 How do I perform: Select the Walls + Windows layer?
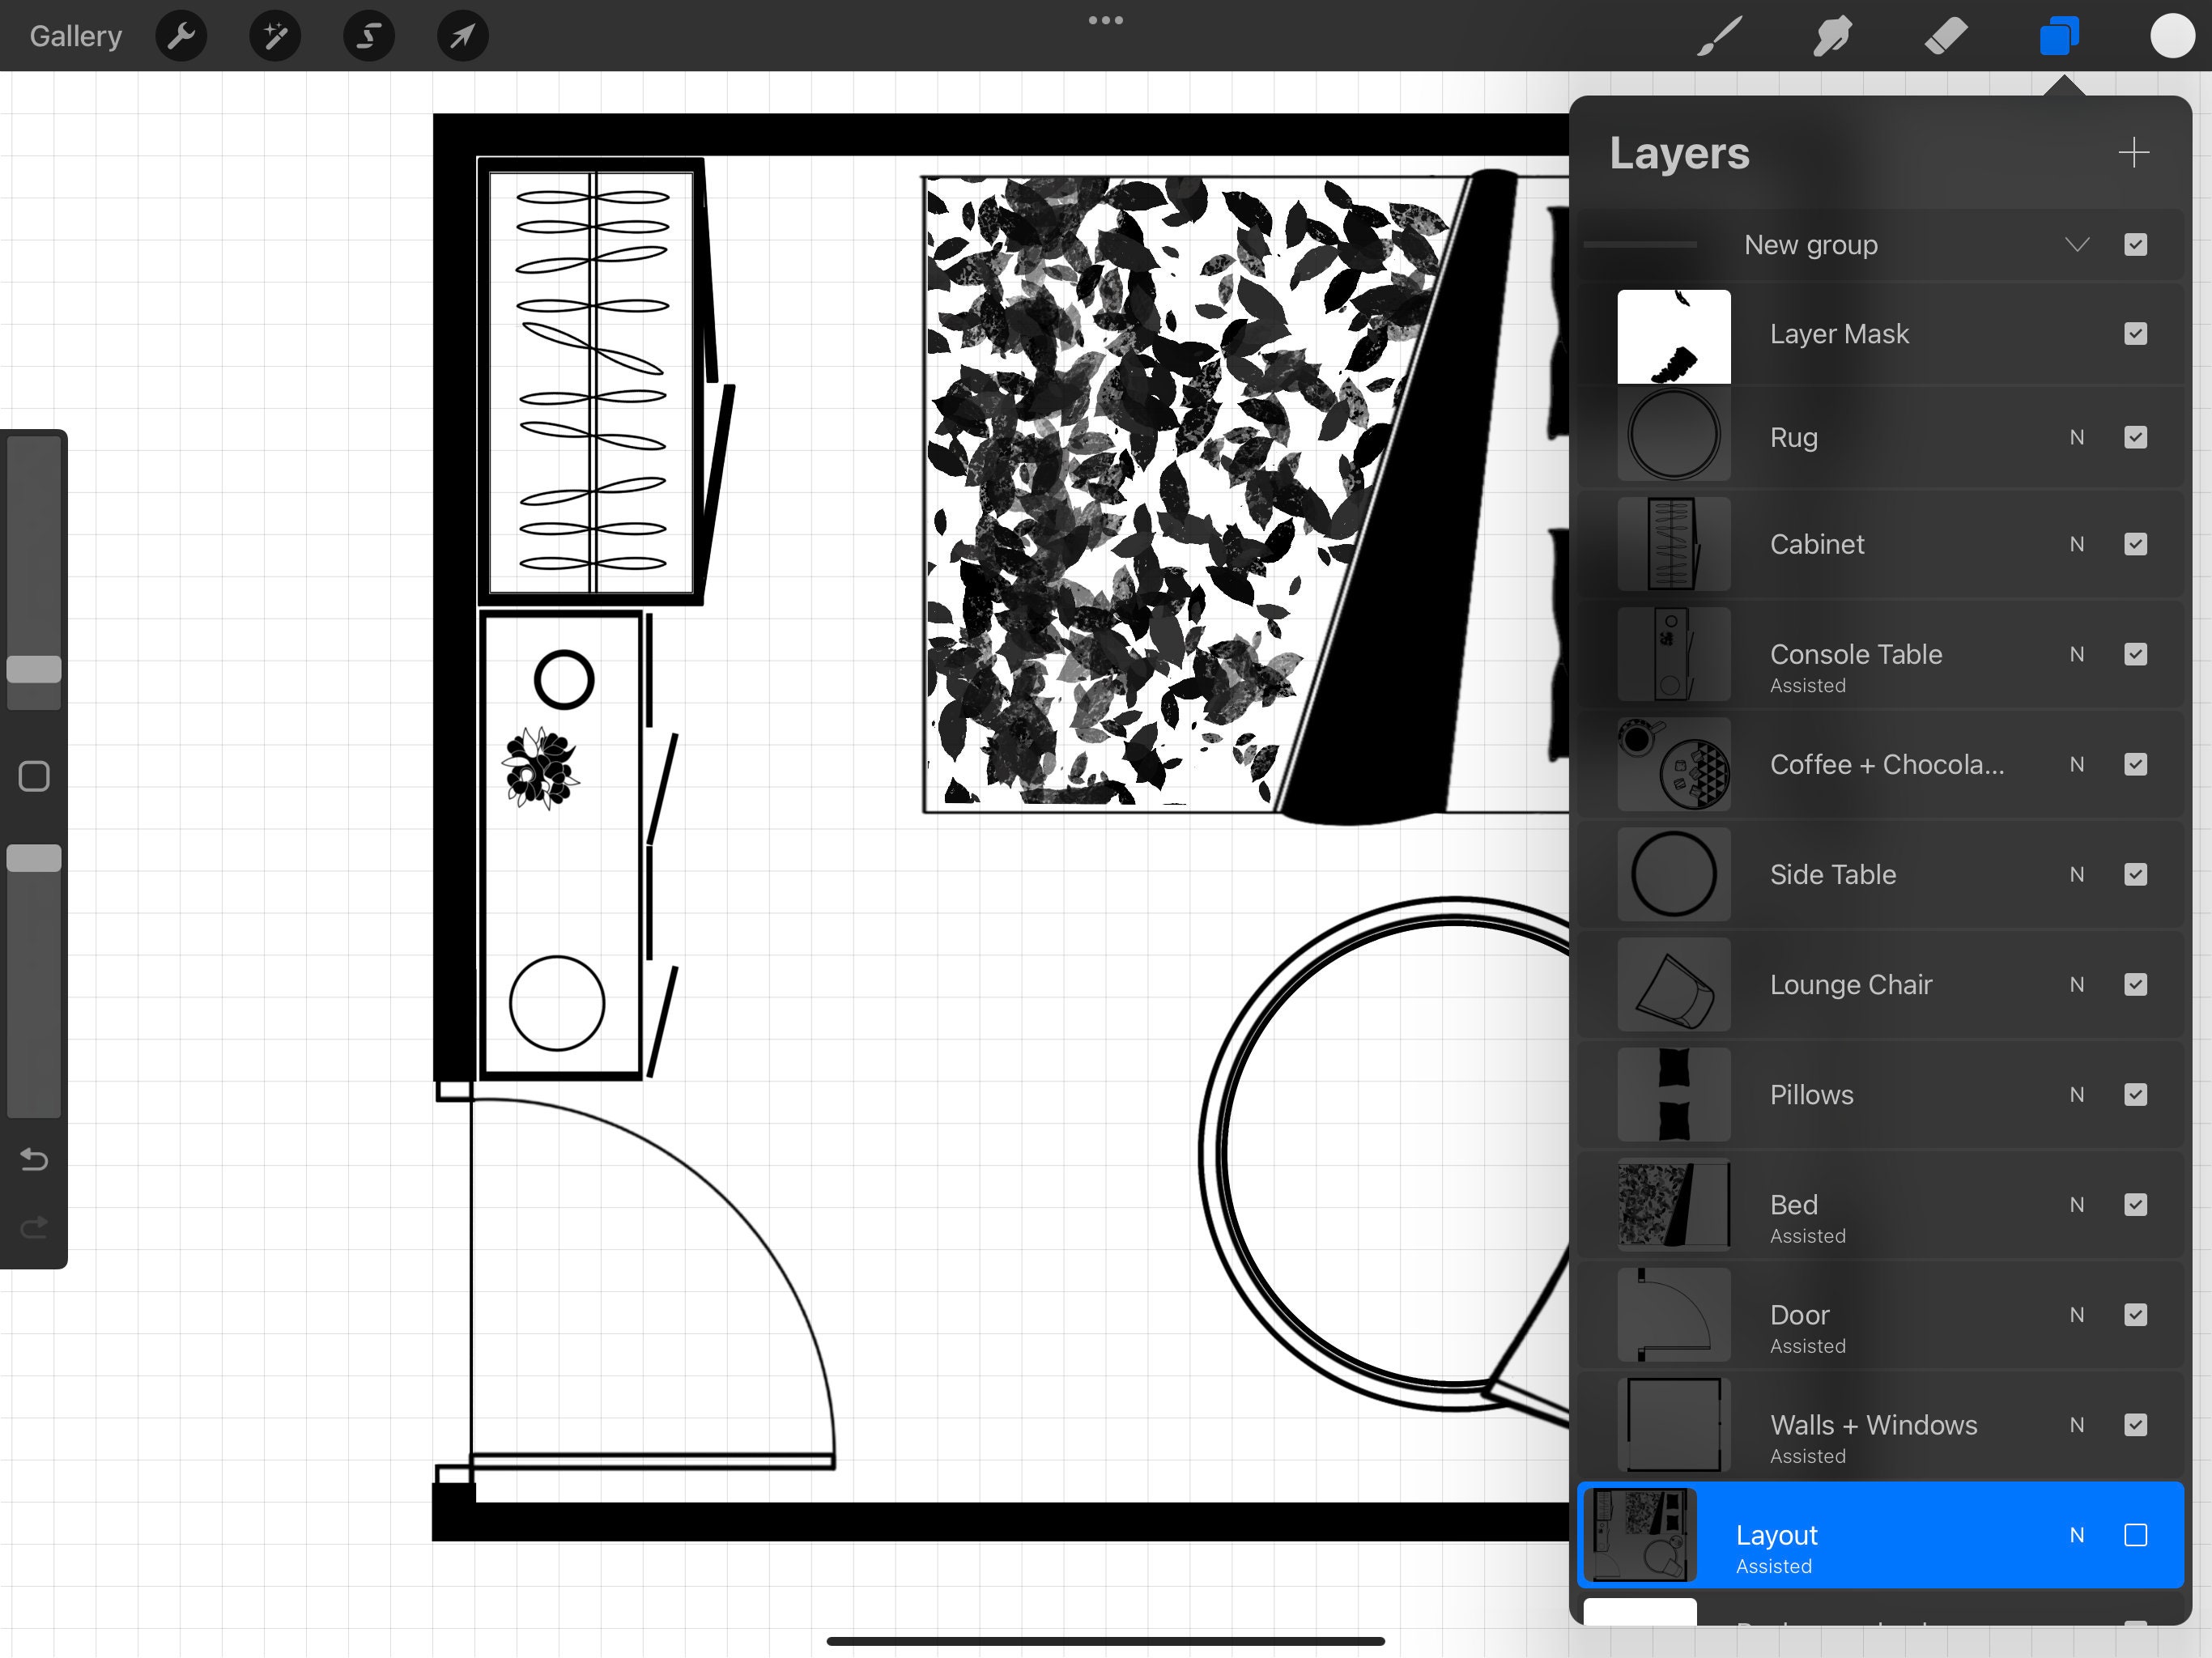pos(1900,1425)
